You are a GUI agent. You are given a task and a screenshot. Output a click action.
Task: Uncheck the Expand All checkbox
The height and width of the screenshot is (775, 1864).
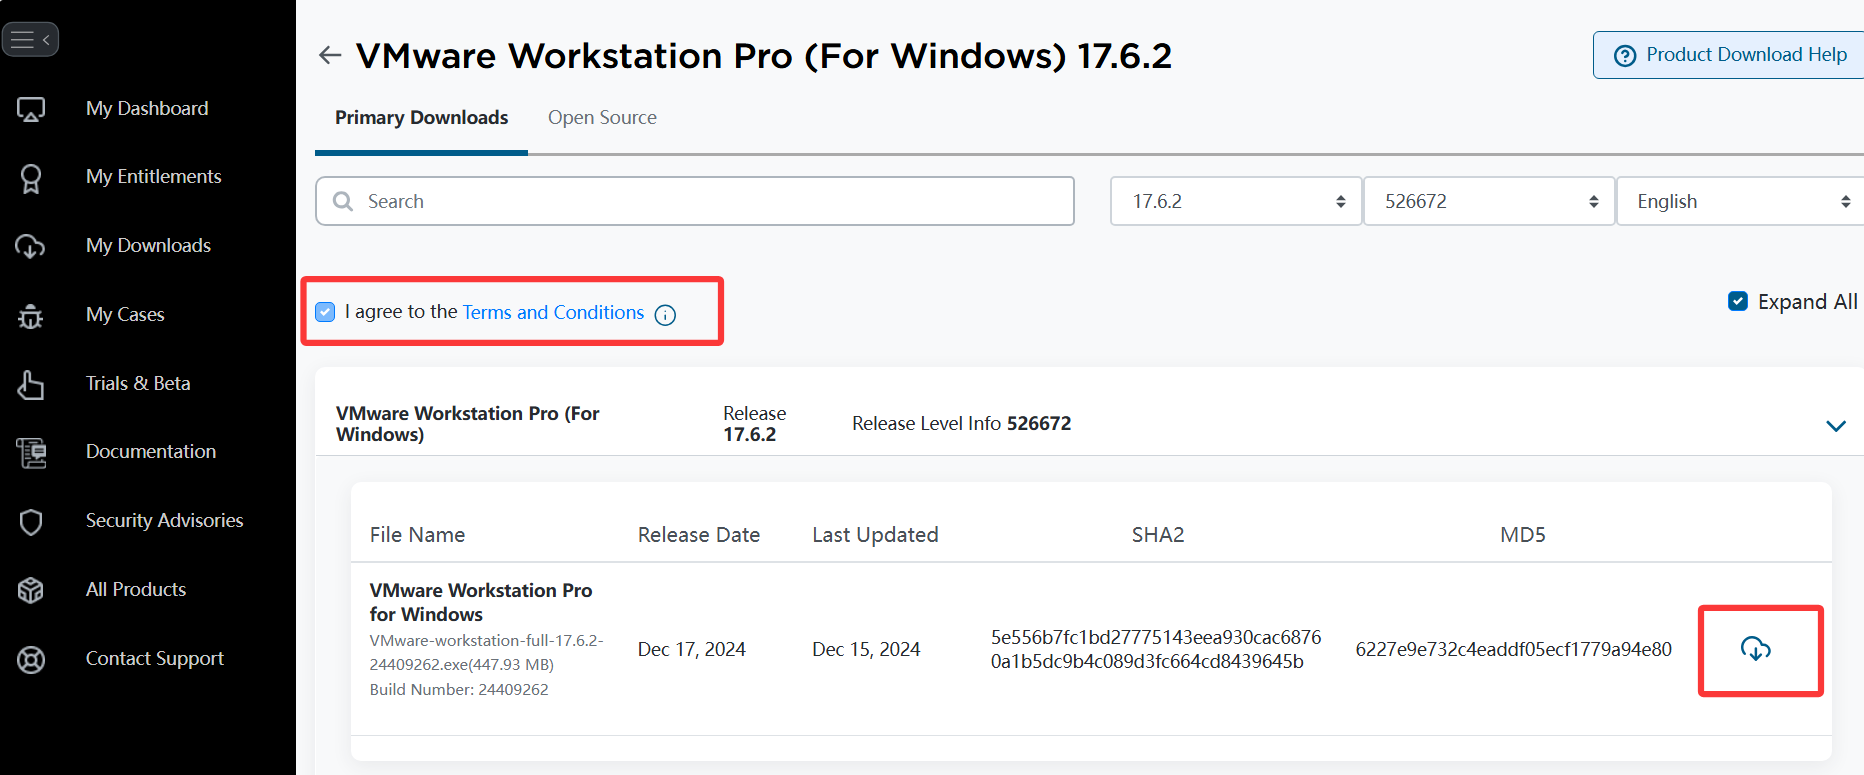click(x=1738, y=301)
